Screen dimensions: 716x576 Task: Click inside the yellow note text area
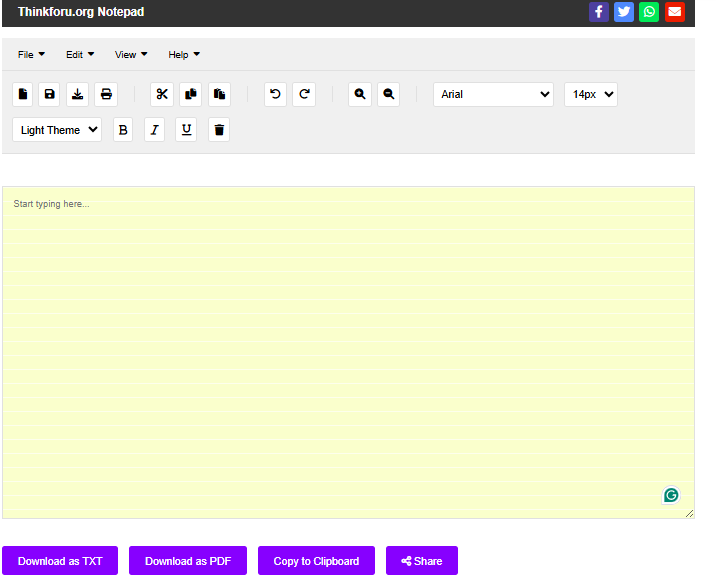(x=348, y=352)
